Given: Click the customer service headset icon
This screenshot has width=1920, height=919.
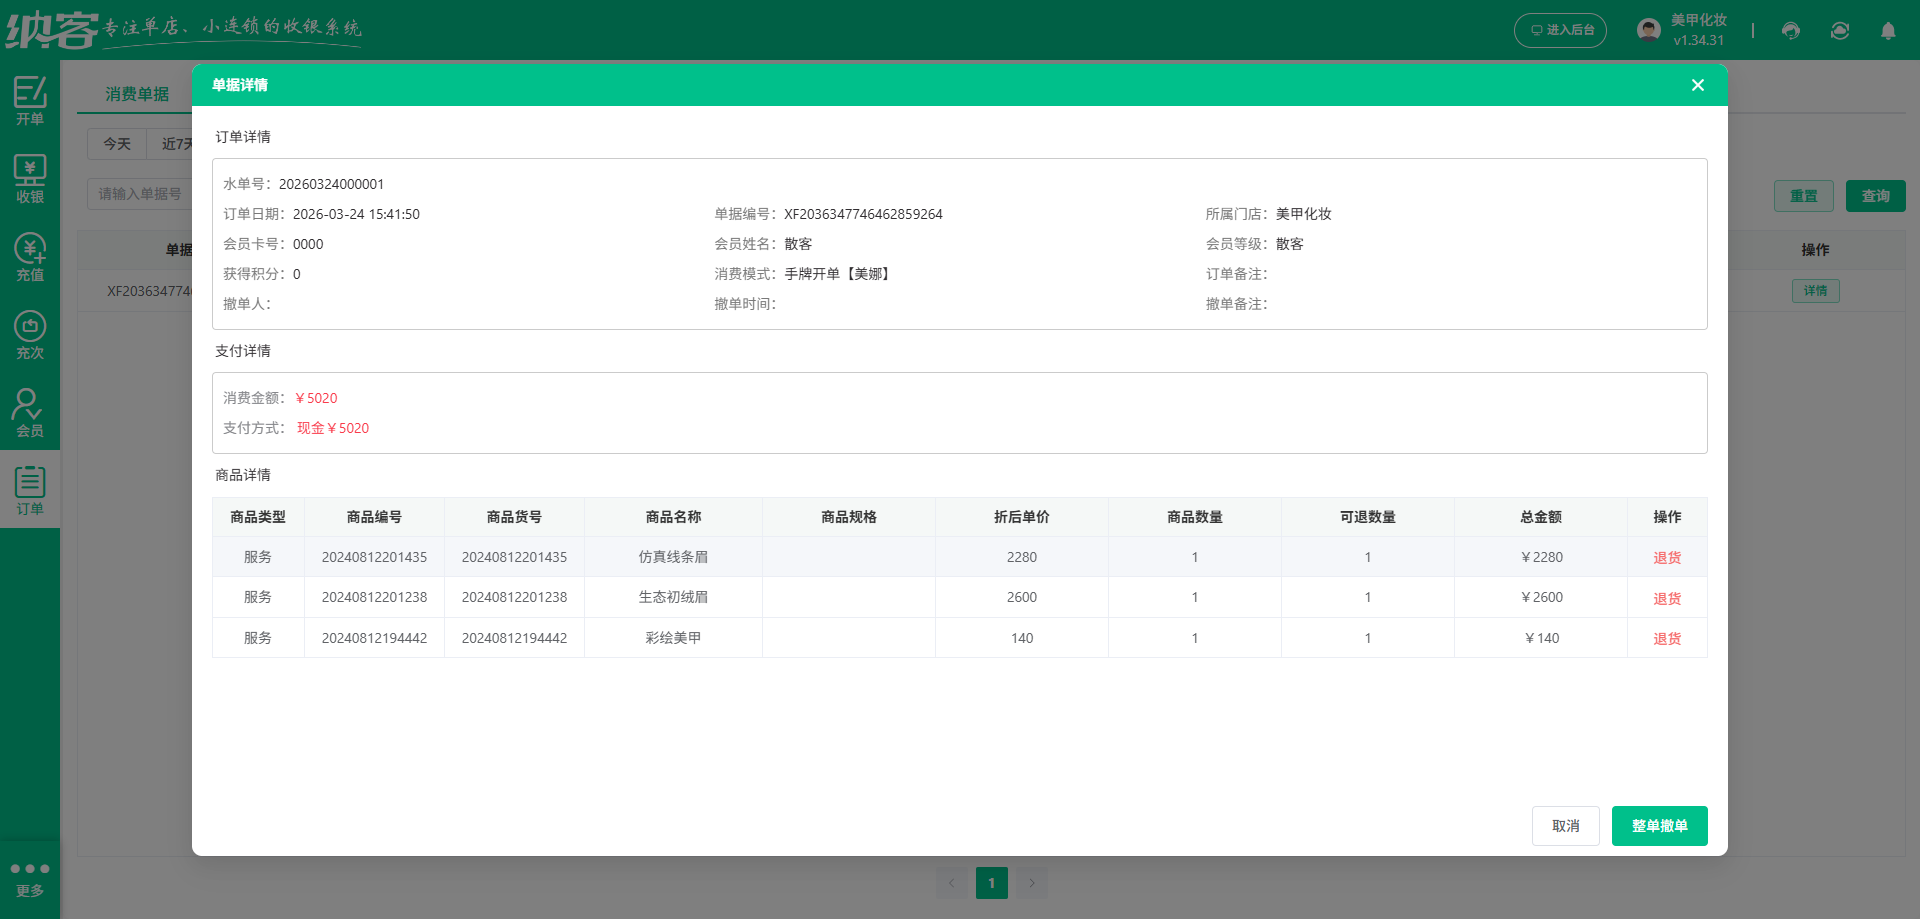Looking at the screenshot, I should 1791,31.
